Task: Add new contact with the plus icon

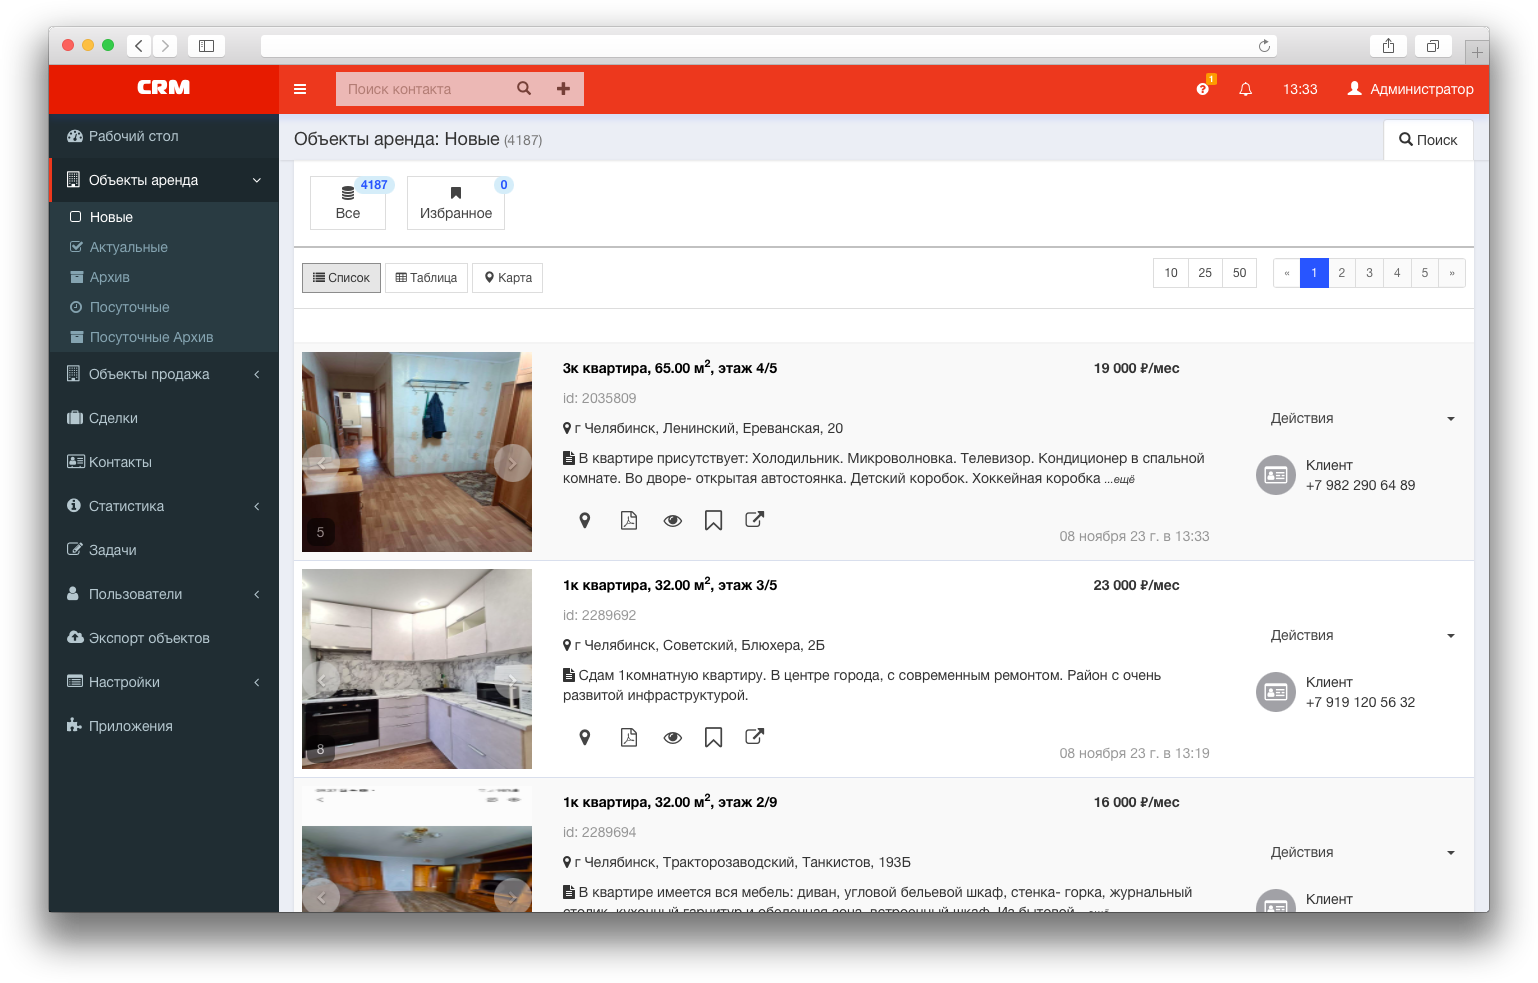Action: [563, 89]
